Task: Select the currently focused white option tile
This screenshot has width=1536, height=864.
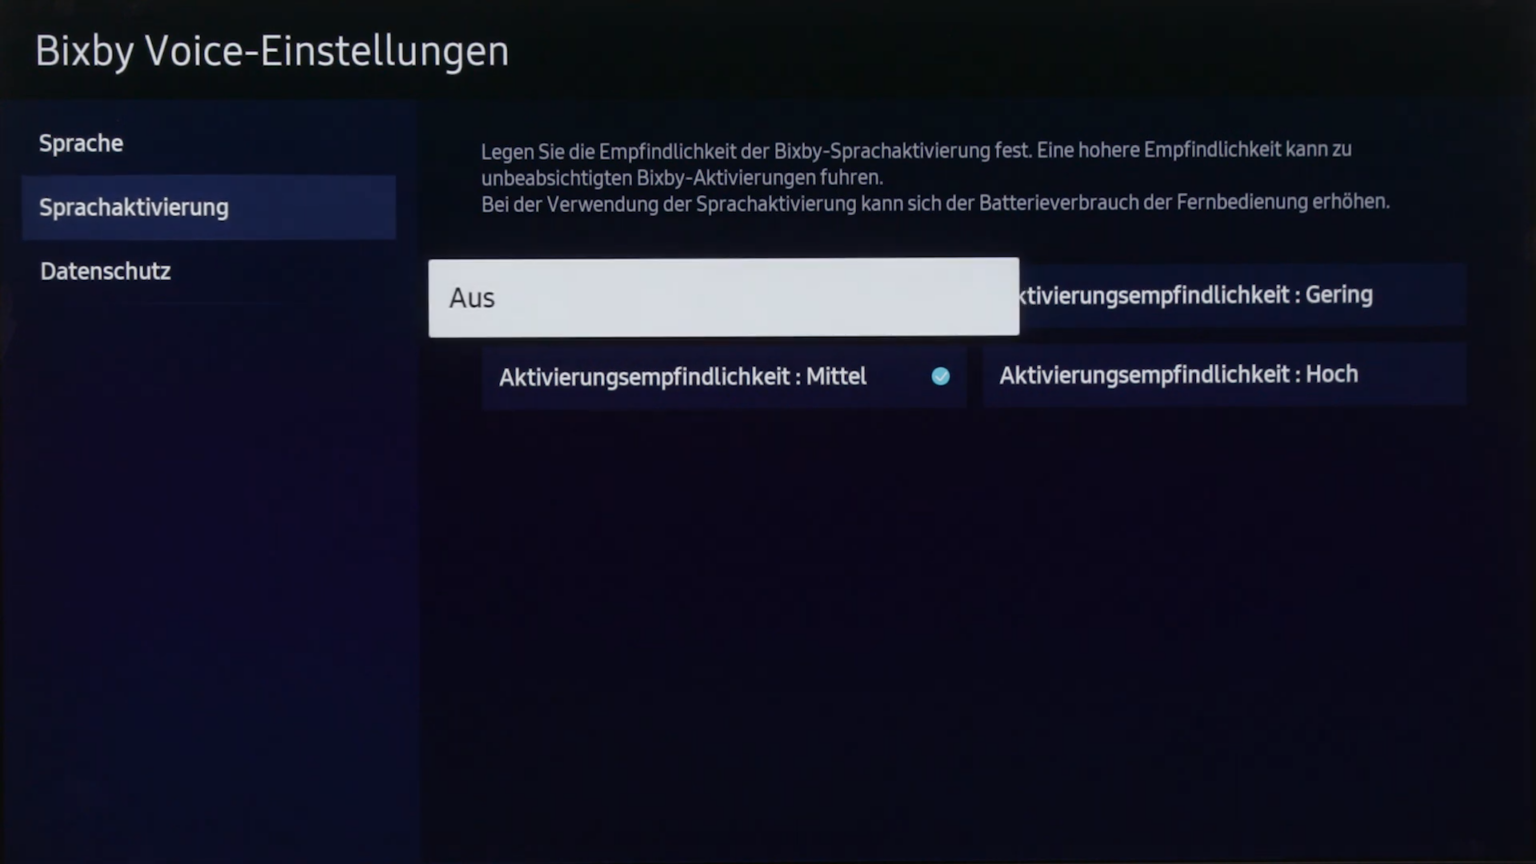Action: [x=723, y=297]
